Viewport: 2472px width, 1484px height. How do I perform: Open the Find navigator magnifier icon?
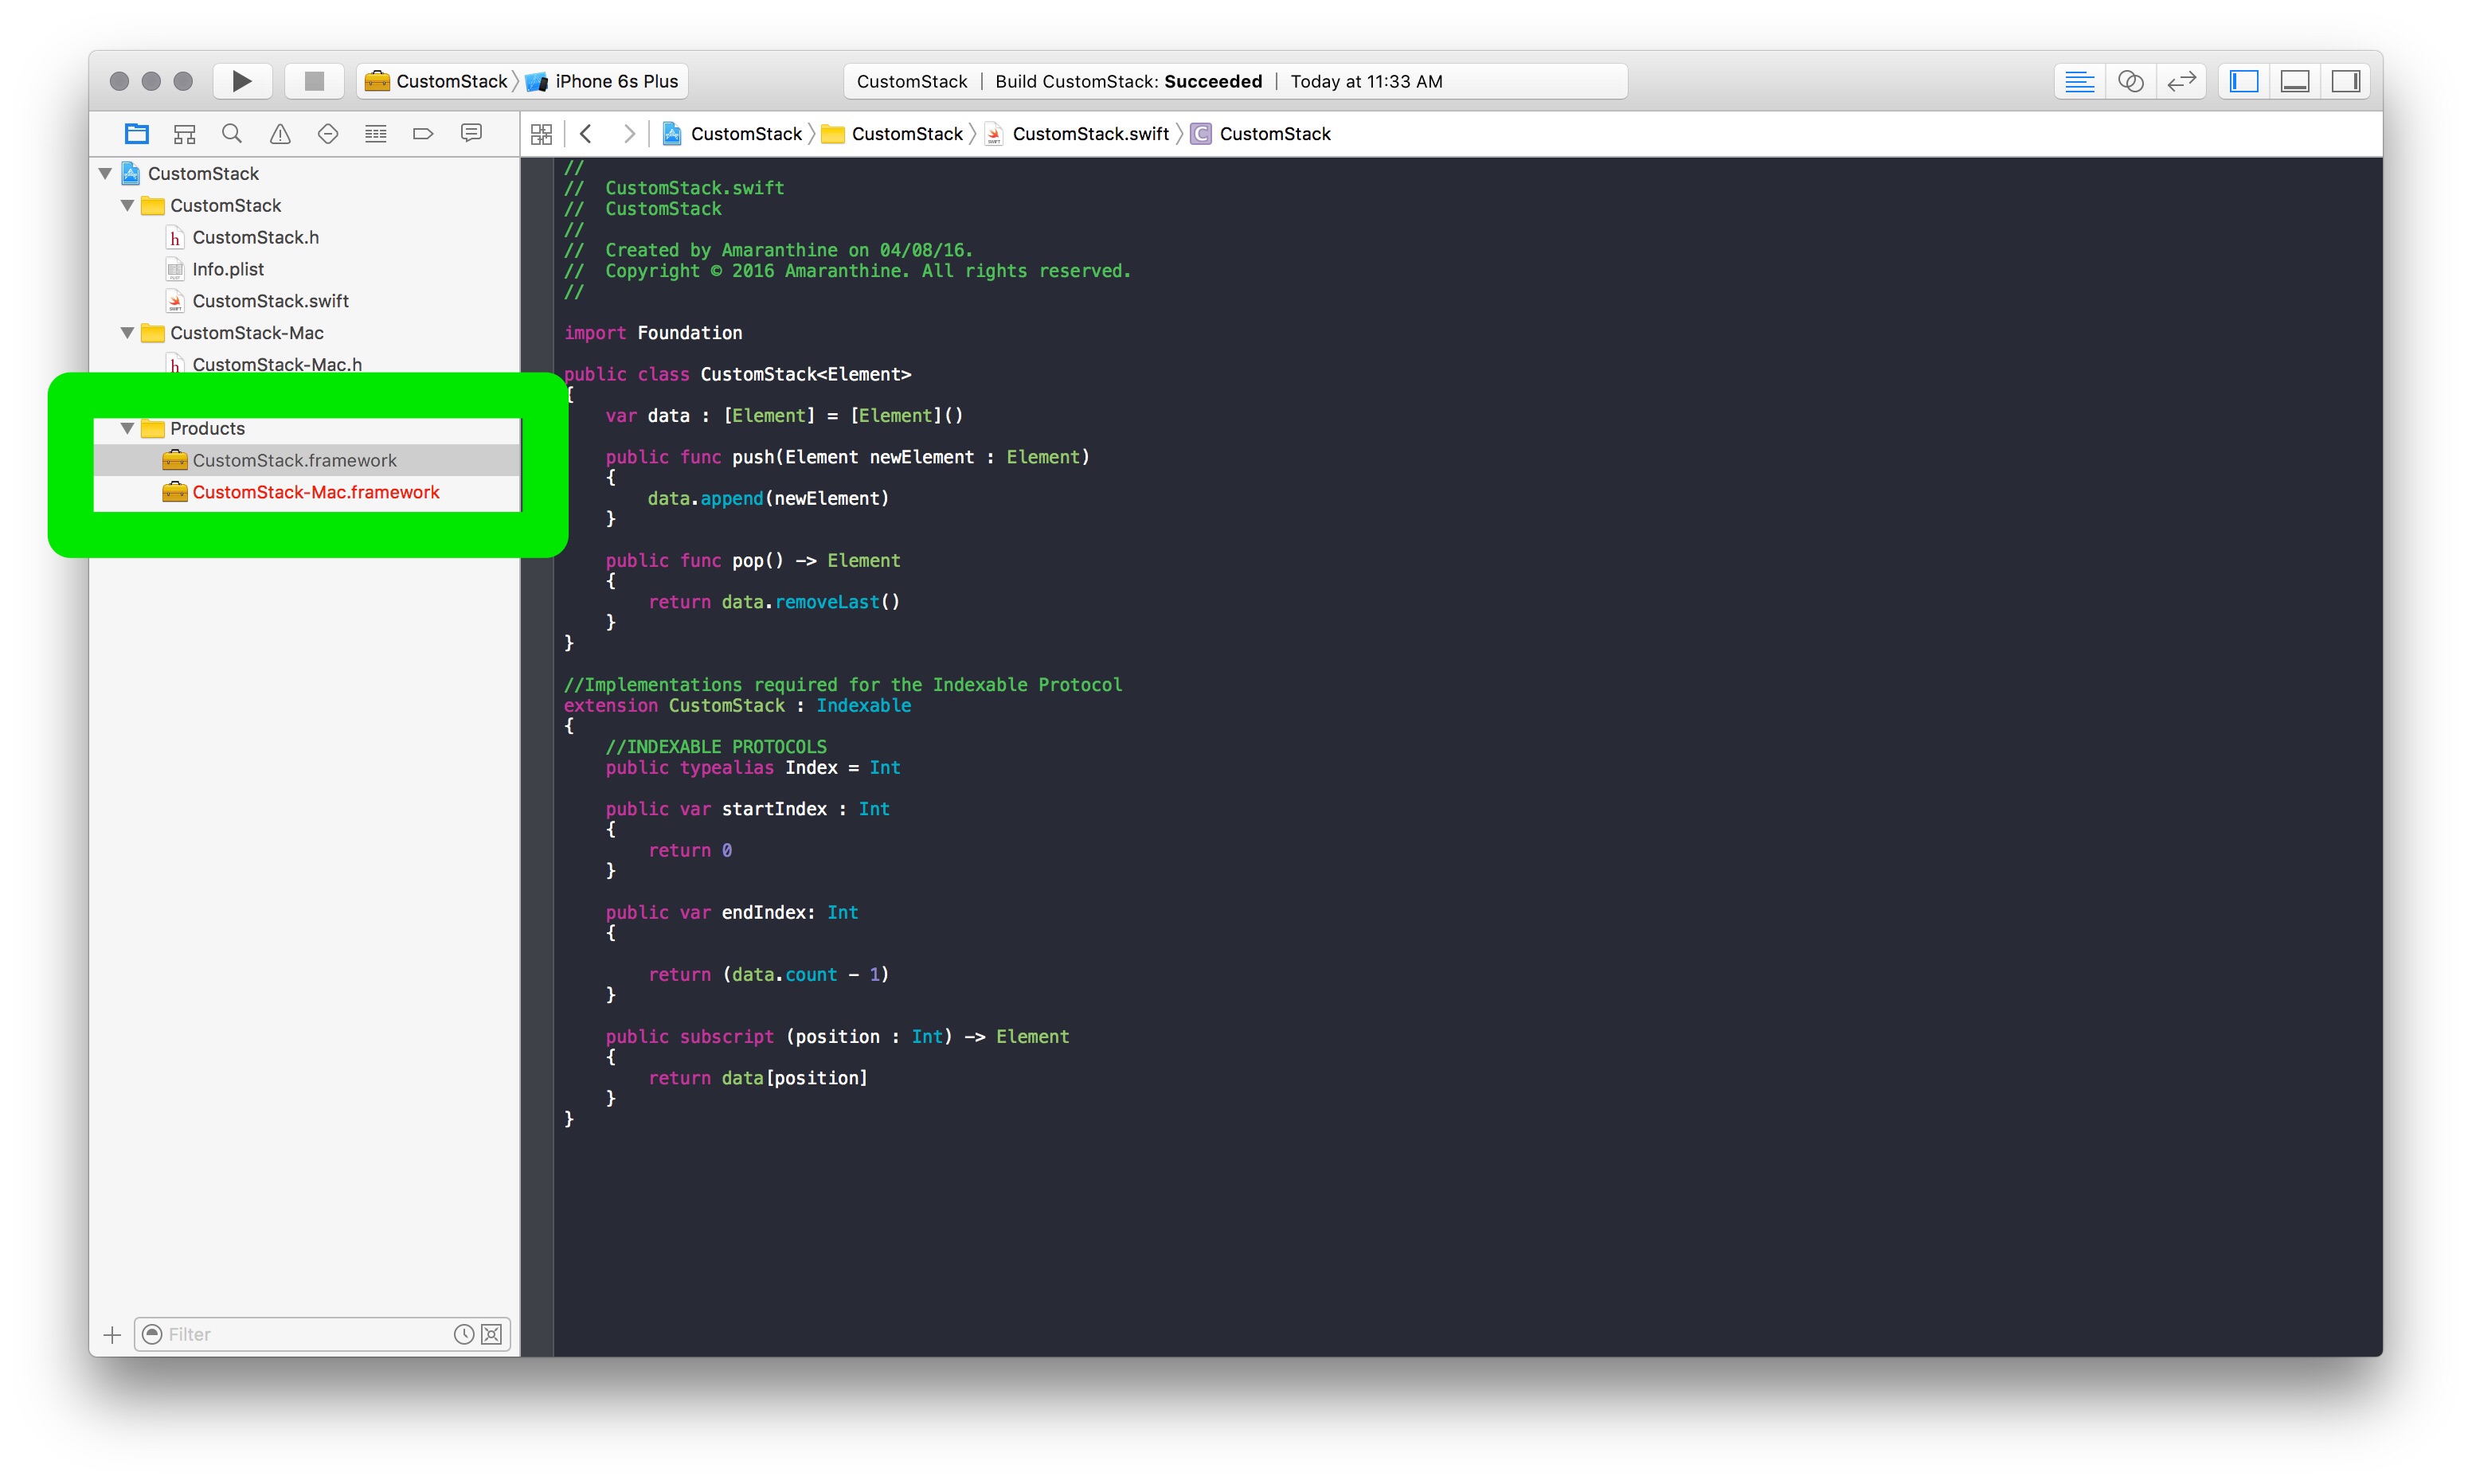coord(232,134)
